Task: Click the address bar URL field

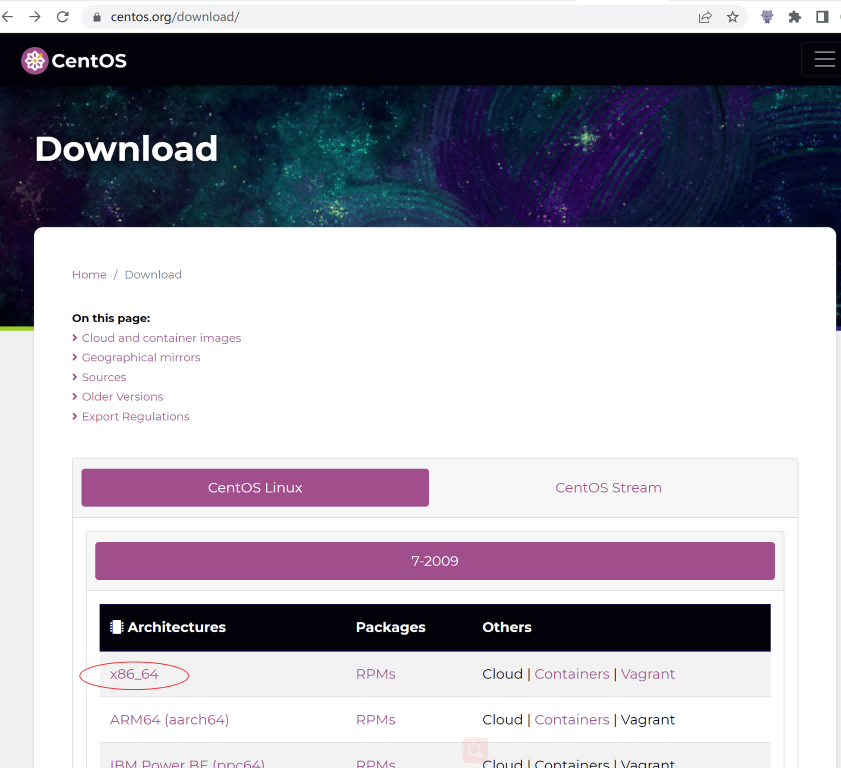Action: pos(390,17)
